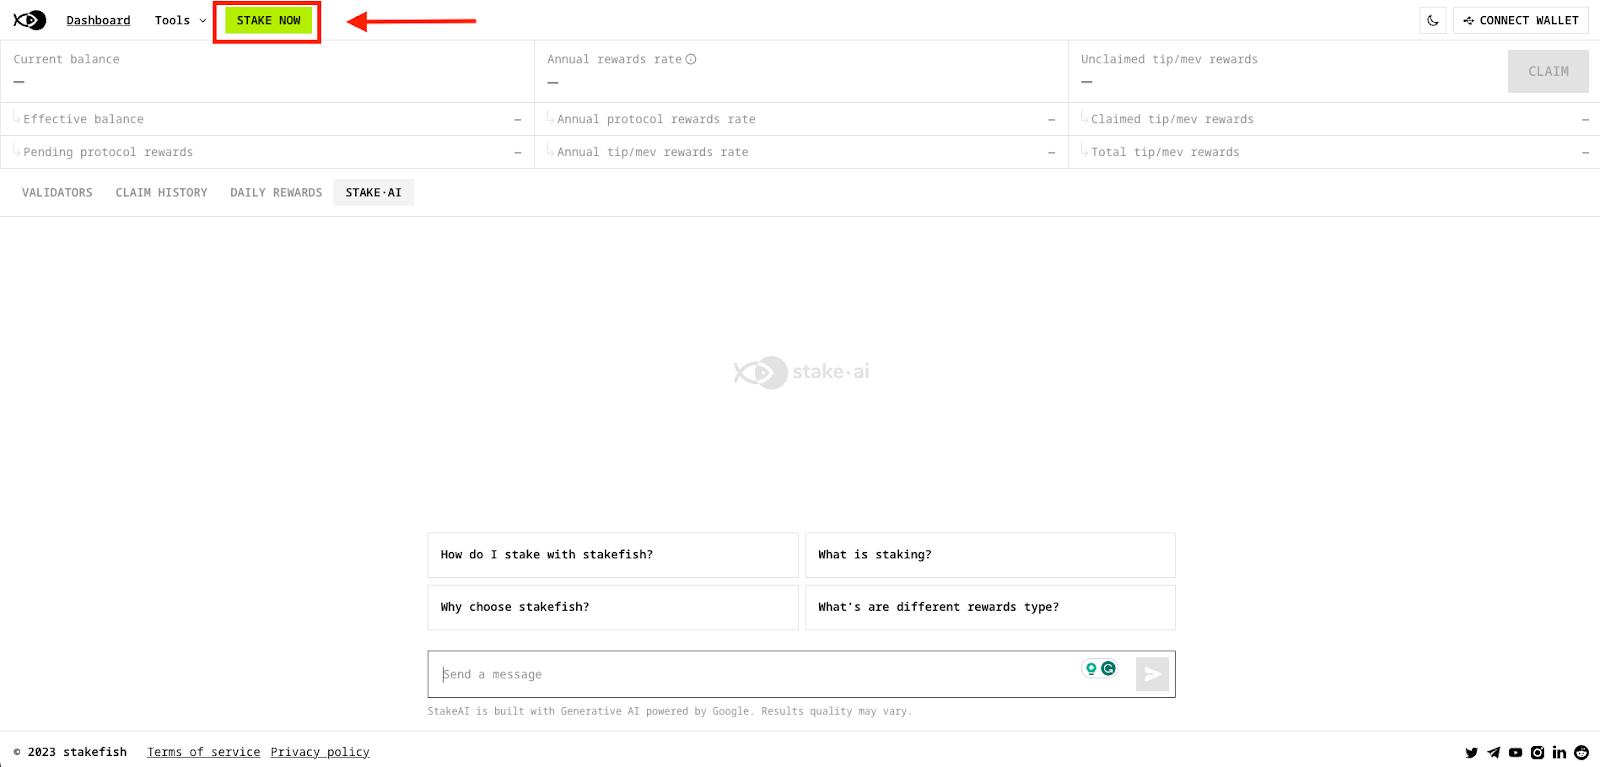
Task: Click the 'Total tip/mev rewards' row
Action: click(1334, 152)
